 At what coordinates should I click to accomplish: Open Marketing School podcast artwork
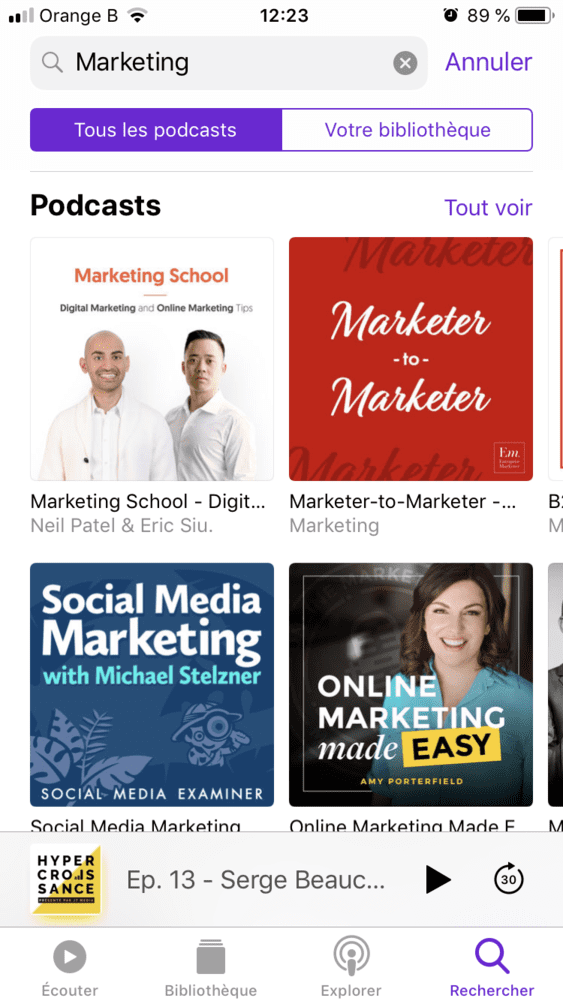(152, 359)
